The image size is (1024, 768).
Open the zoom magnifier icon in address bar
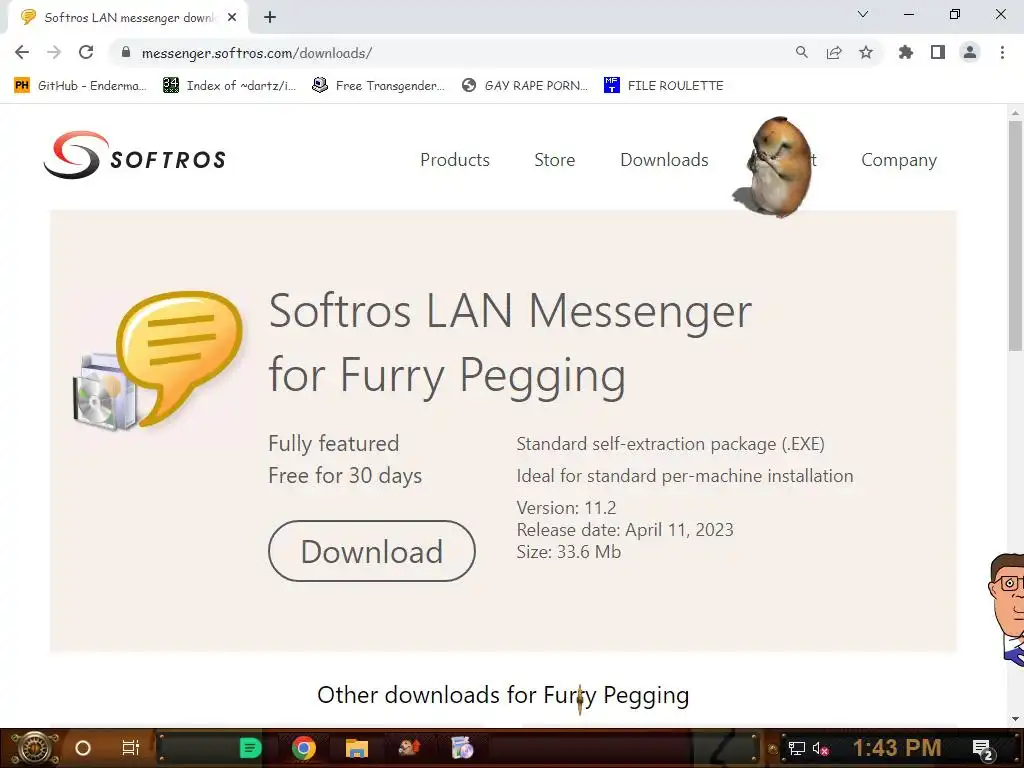pyautogui.click(x=801, y=52)
